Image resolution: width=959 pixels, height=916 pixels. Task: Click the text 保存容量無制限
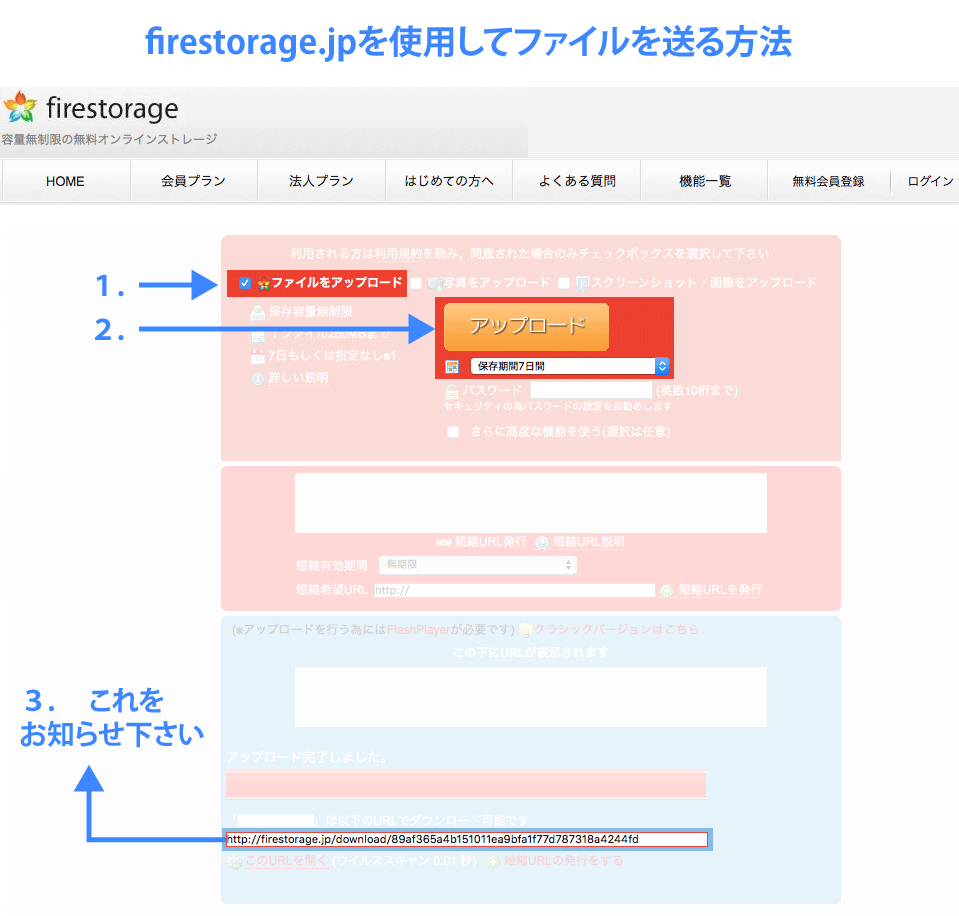(311, 312)
